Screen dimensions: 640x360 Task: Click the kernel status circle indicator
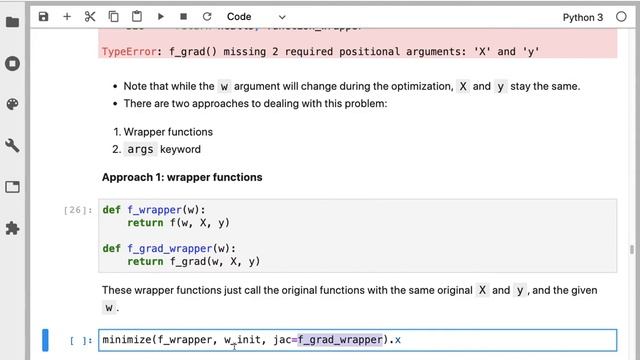[621, 17]
